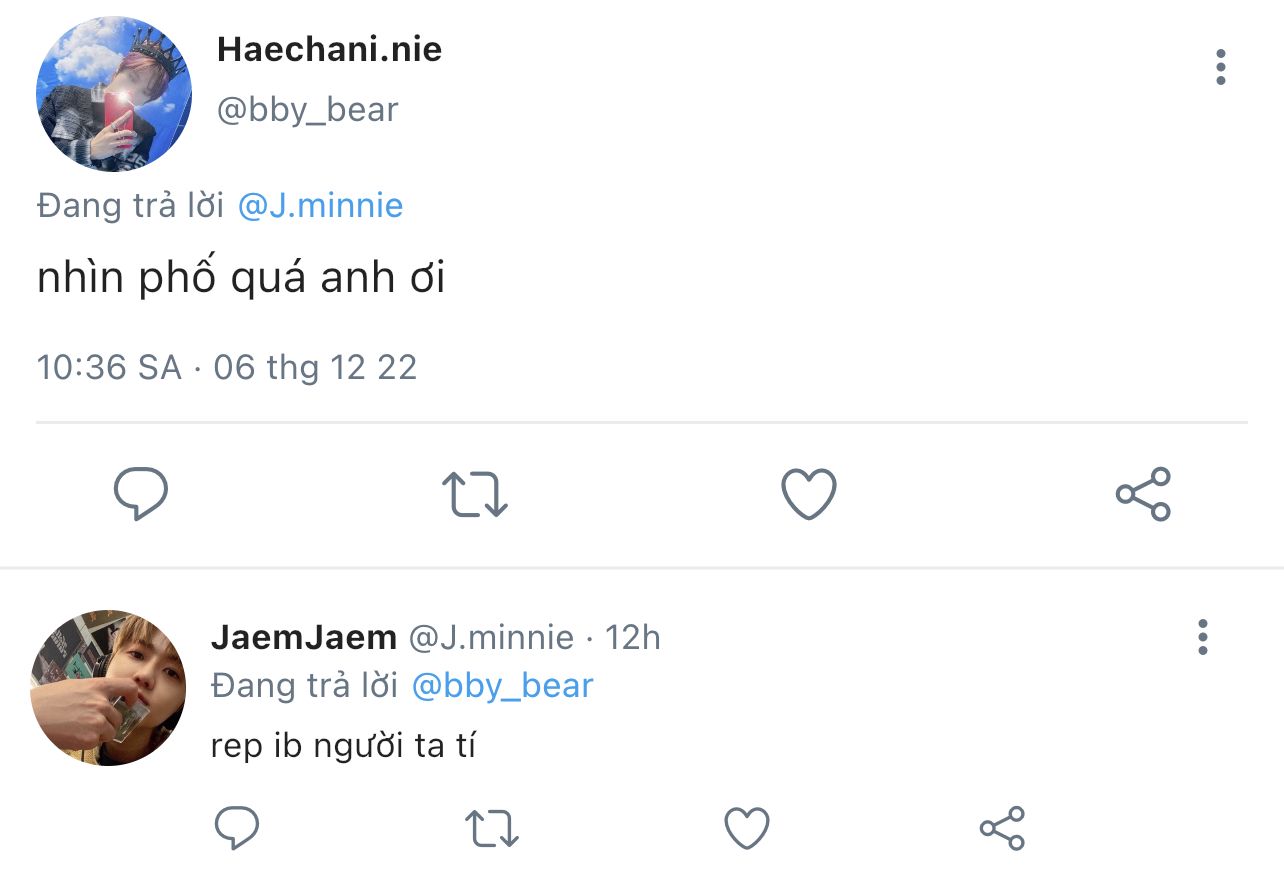This screenshot has height=872, width=1284.
Task: Retweet JaemJaem's reply
Action: [492, 828]
